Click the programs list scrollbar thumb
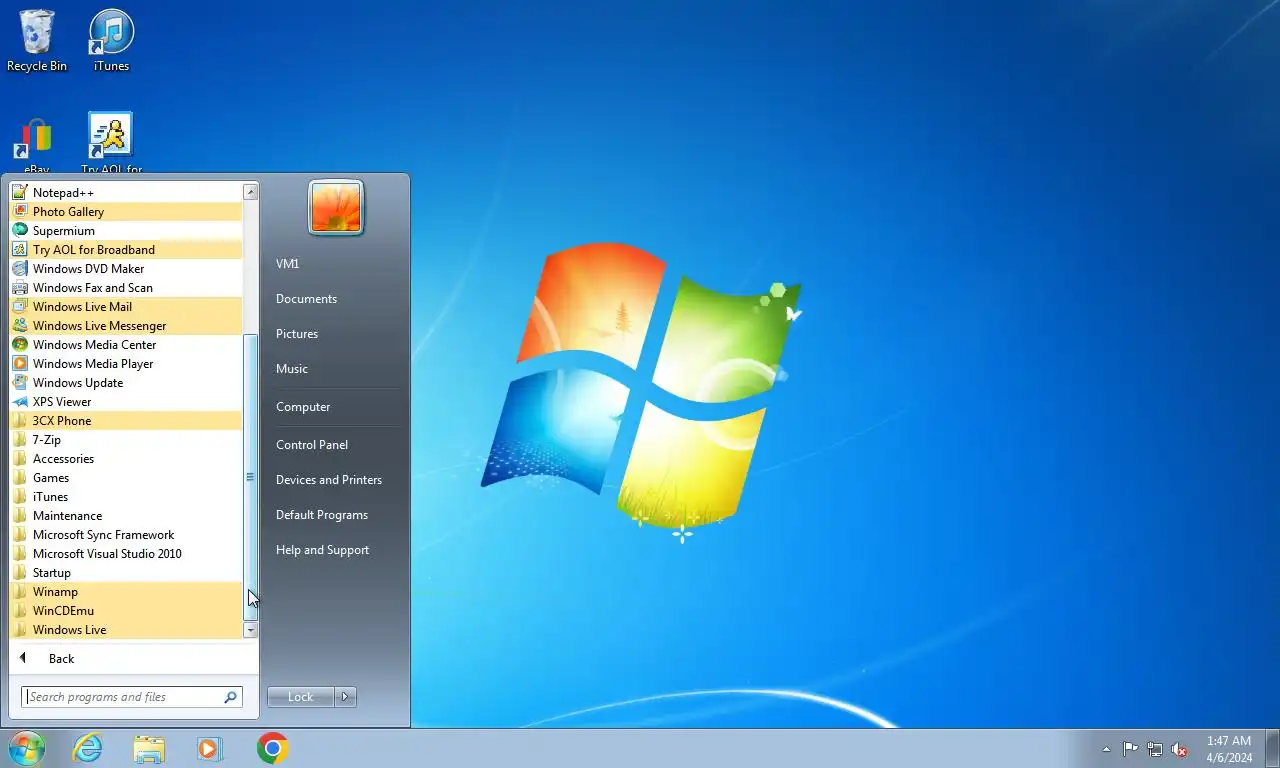Viewport: 1280px width, 768px height. click(250, 477)
